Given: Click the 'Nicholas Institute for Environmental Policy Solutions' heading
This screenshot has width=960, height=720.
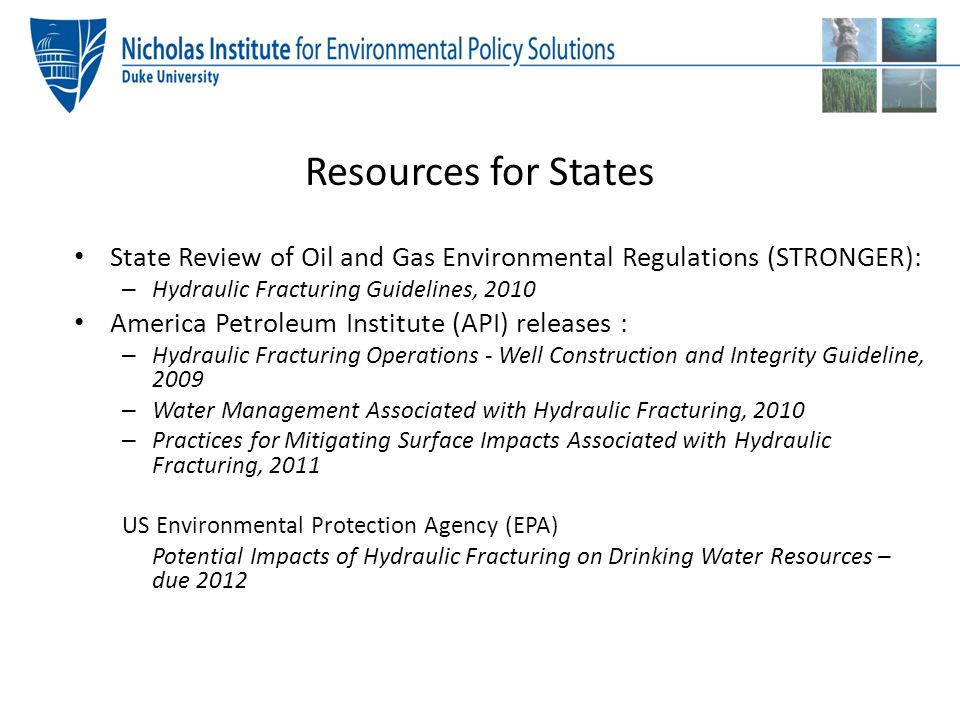Looking at the screenshot, I should [368, 49].
